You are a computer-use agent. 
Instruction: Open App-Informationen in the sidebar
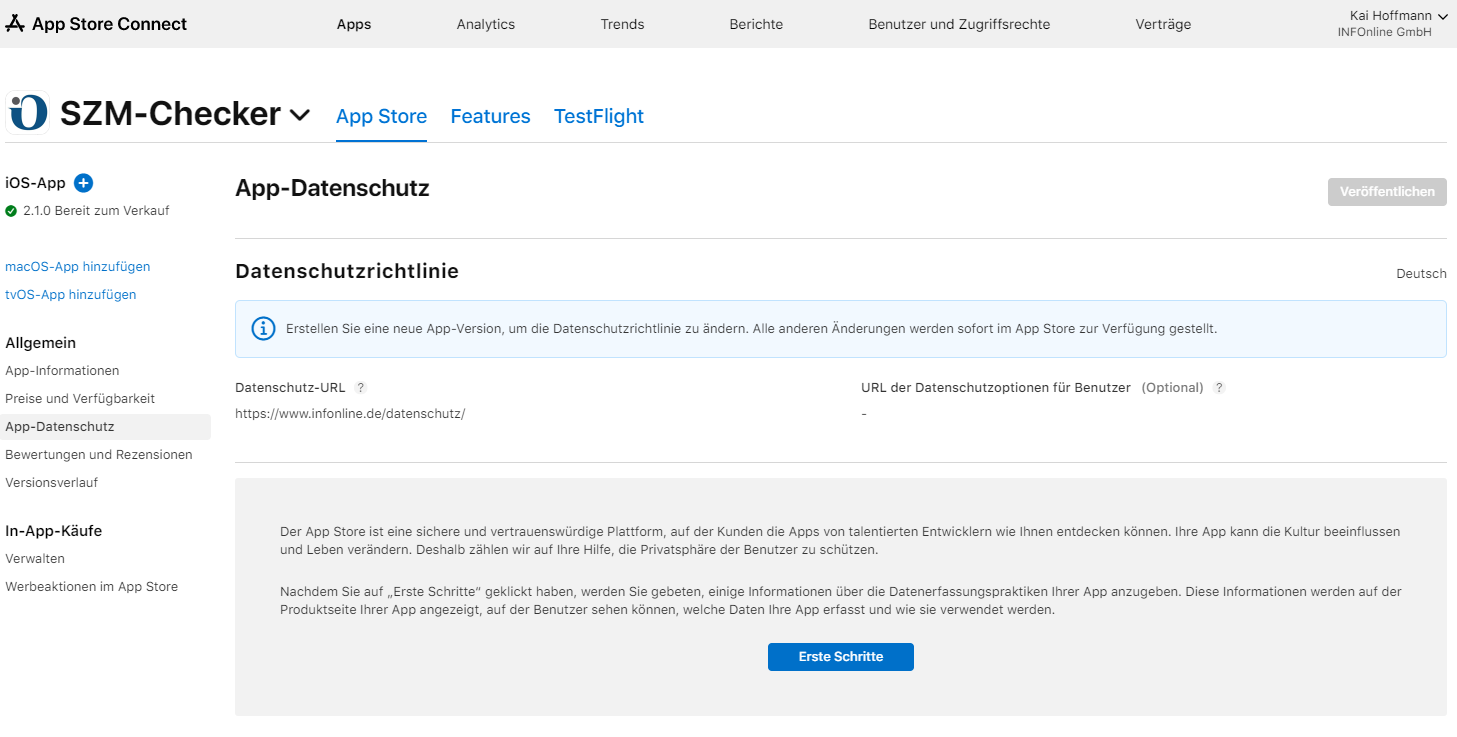[62, 371]
